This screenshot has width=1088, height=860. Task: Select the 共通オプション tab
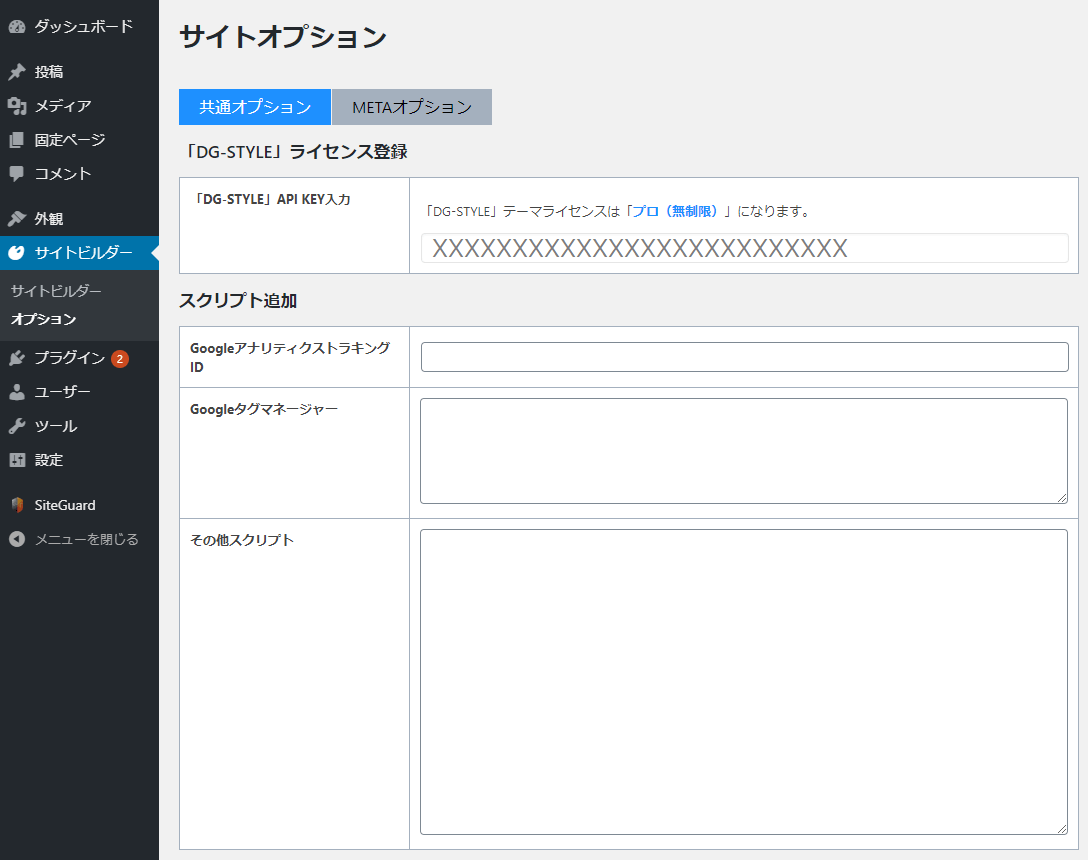(255, 107)
